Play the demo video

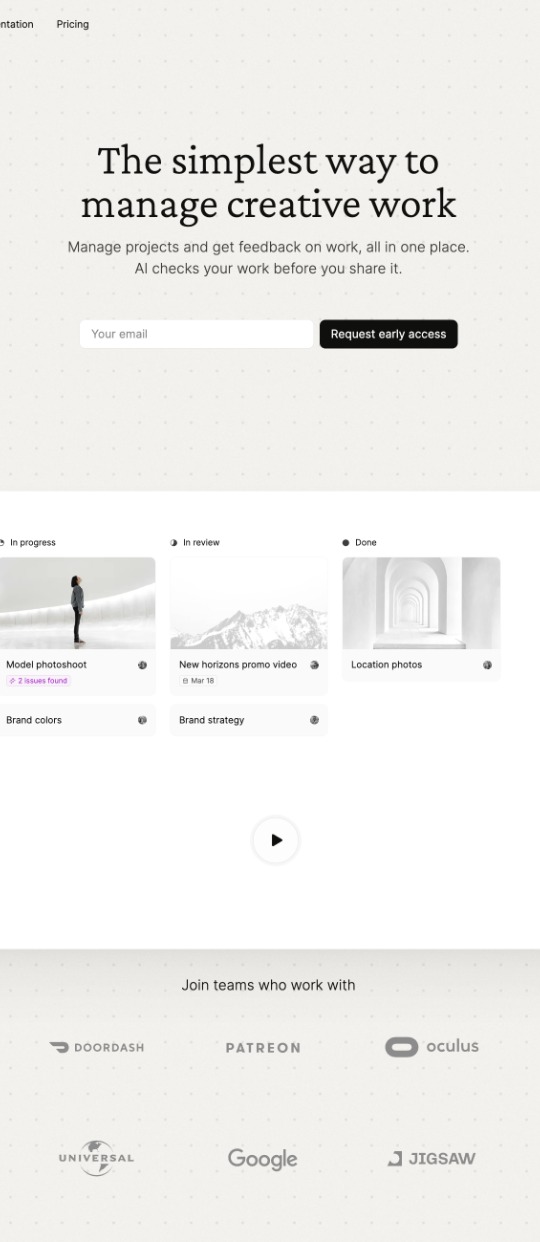[276, 840]
